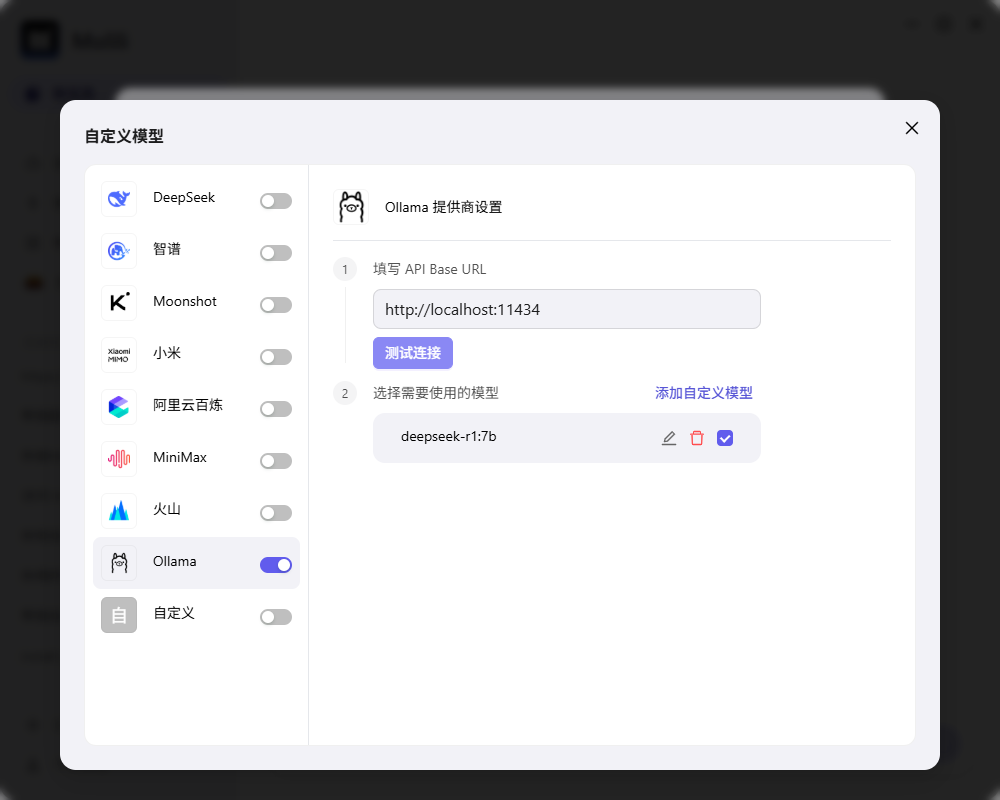
Task: Enable the DeepSeek provider toggle
Action: [276, 201]
